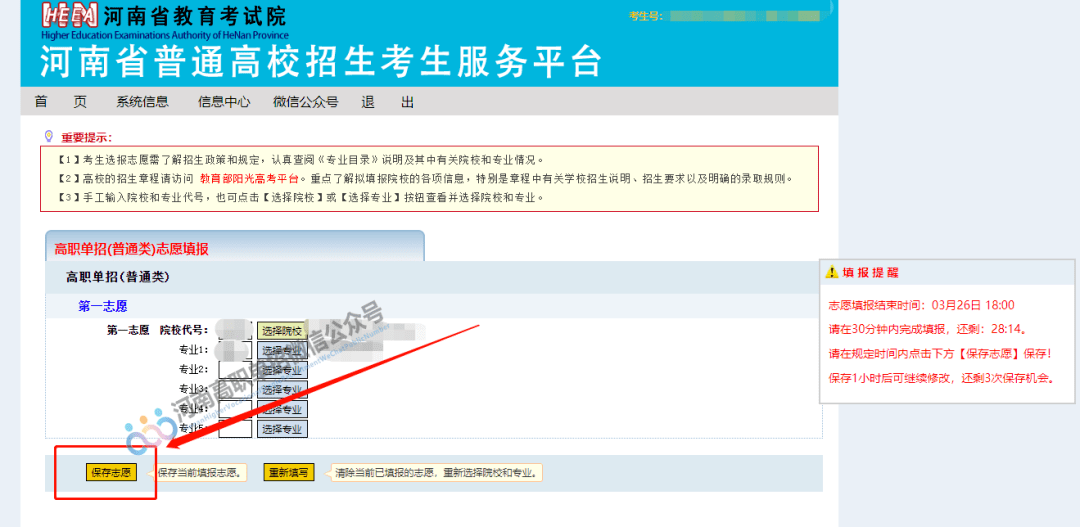1080x527 pixels.
Task: Click 选择专业 button for 专业2
Action: click(282, 370)
